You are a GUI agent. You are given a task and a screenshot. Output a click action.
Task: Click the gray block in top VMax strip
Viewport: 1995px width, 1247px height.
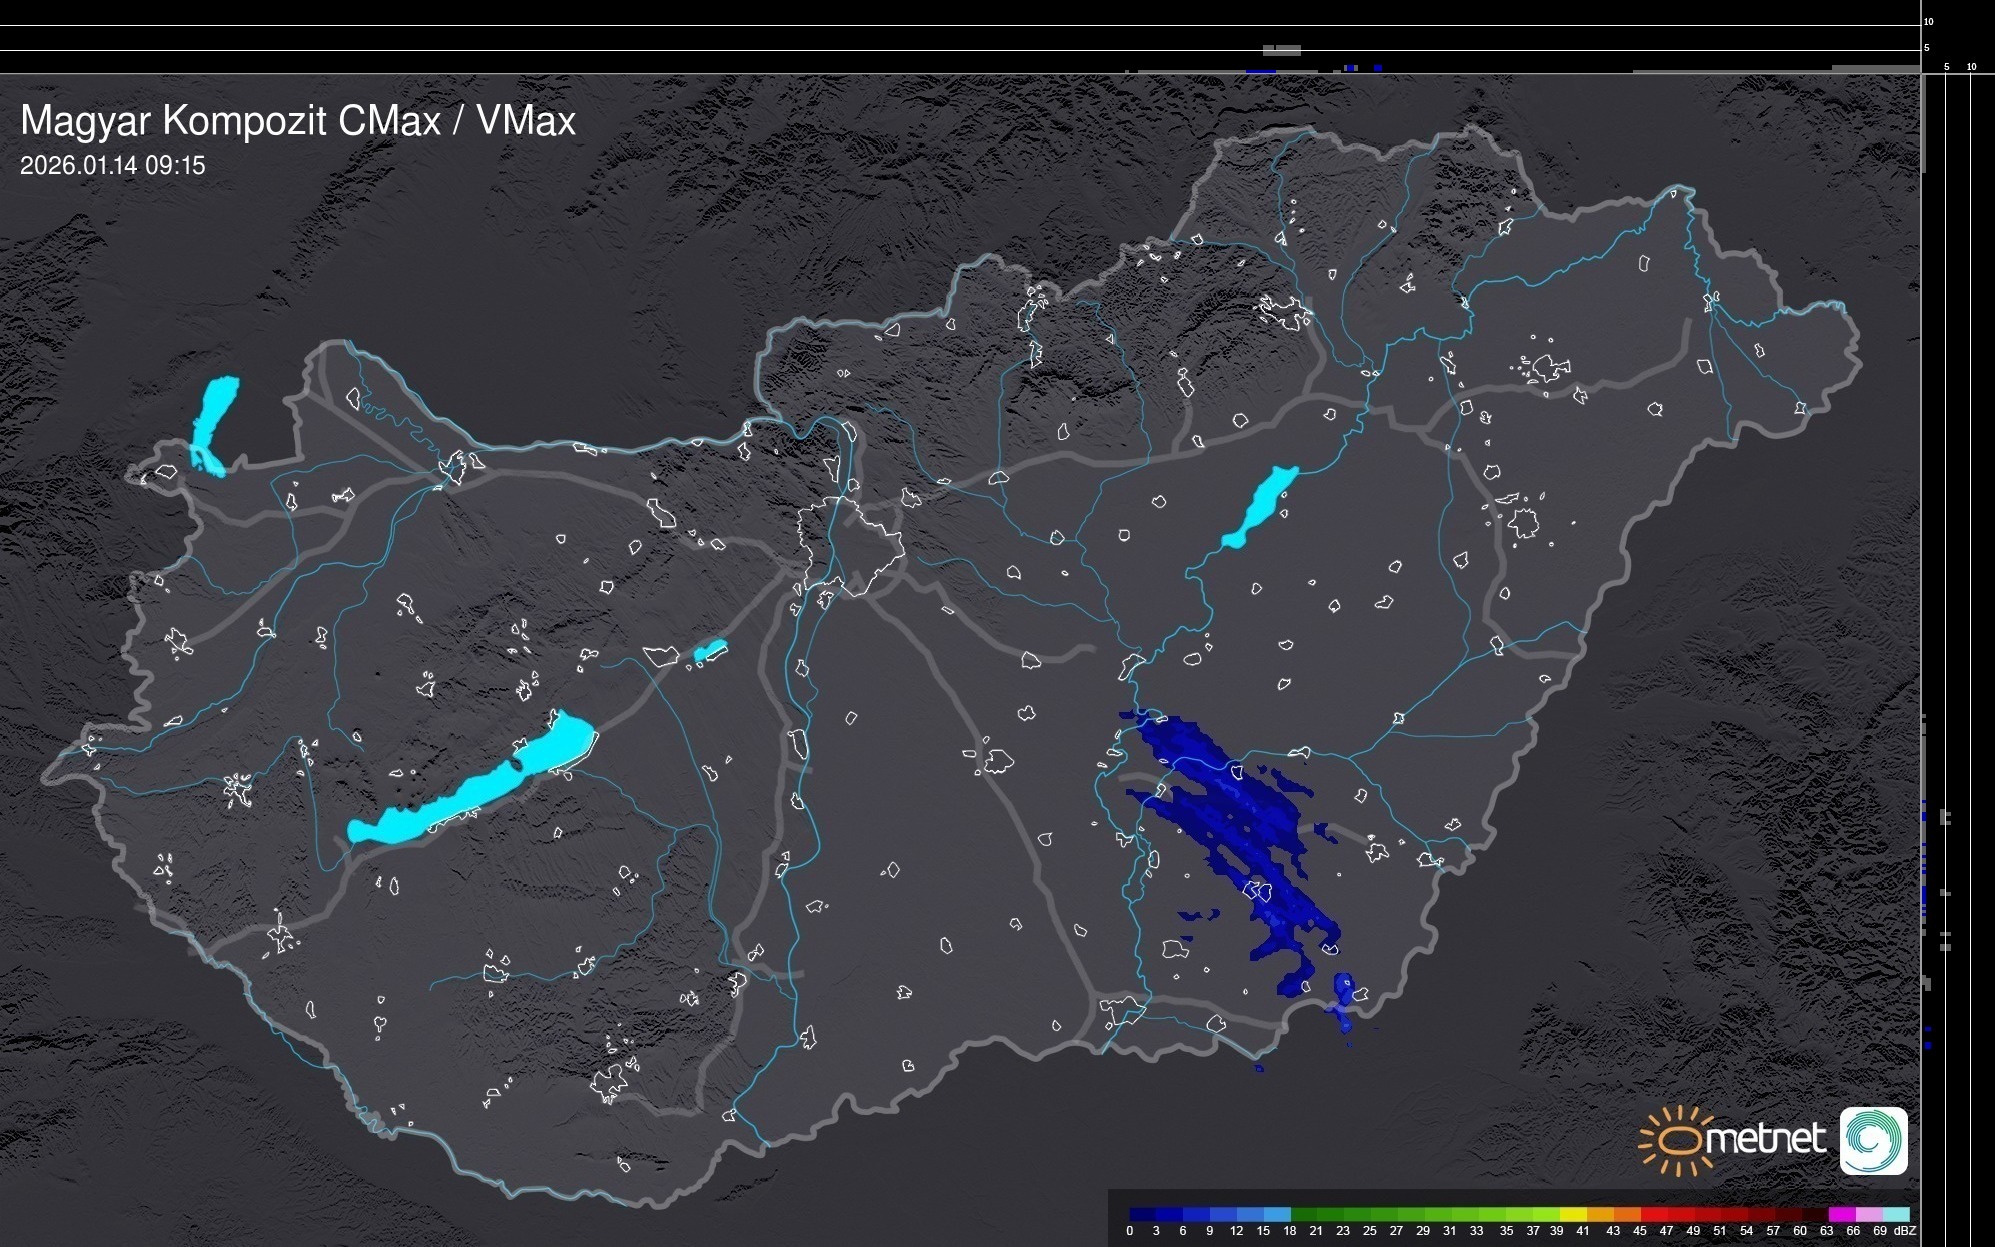click(1281, 49)
